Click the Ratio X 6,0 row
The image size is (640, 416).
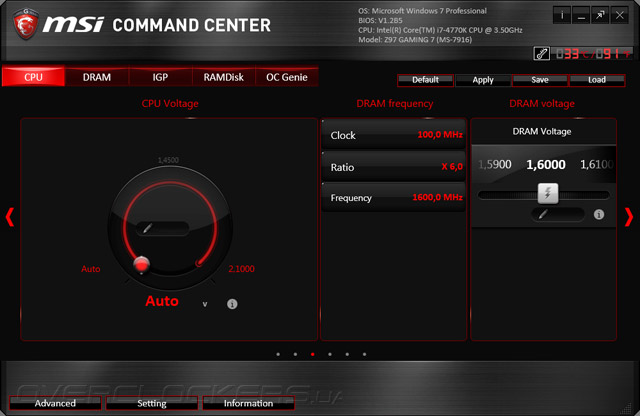[393, 167]
